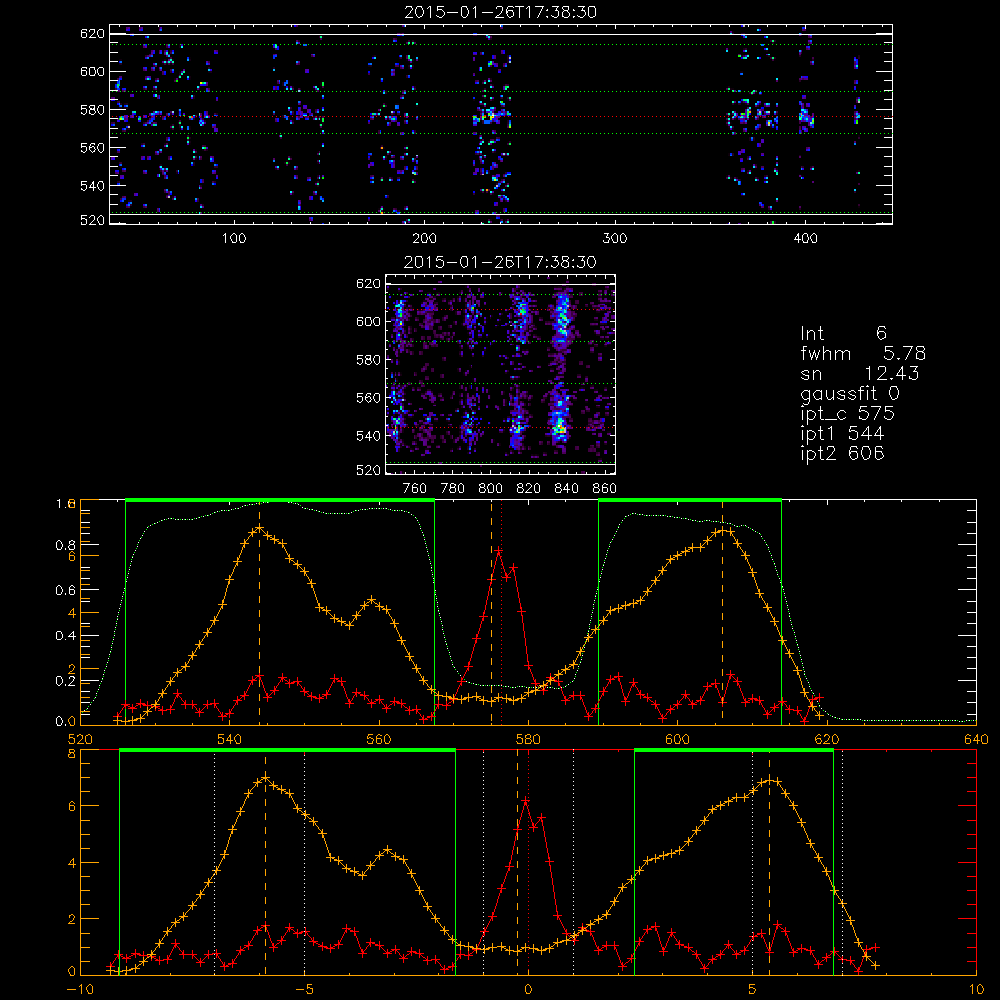Select the 'Int 6' readout line
The width and height of the screenshot is (1000, 1000).
(843, 333)
